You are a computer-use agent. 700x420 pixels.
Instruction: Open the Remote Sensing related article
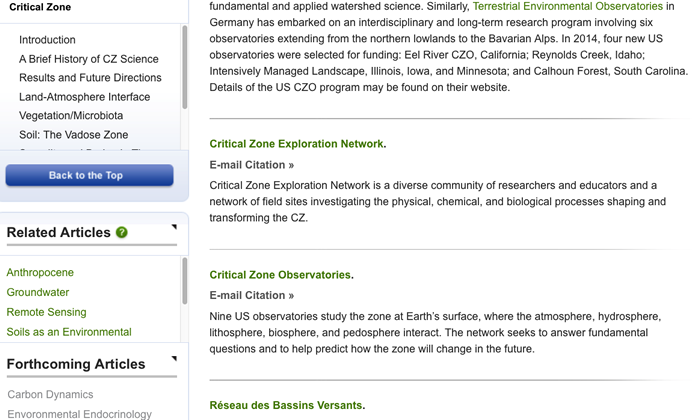coord(46,312)
